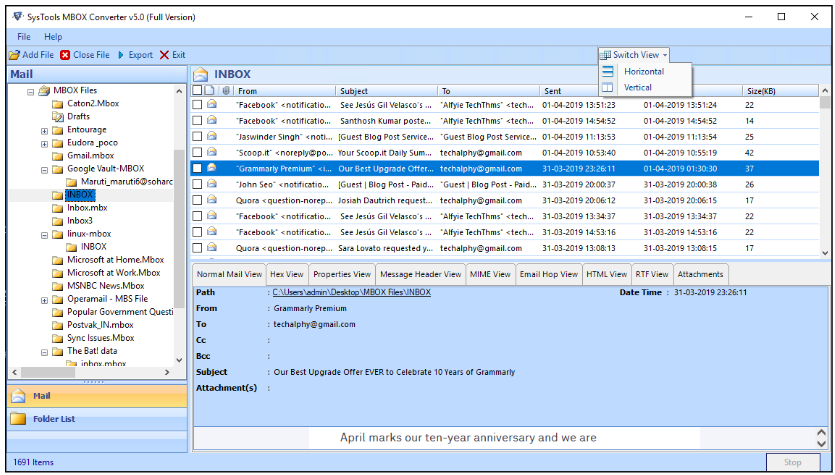The height and width of the screenshot is (475, 835).
Task: Click the red Close File icon
Action: pyautogui.click(x=65, y=55)
